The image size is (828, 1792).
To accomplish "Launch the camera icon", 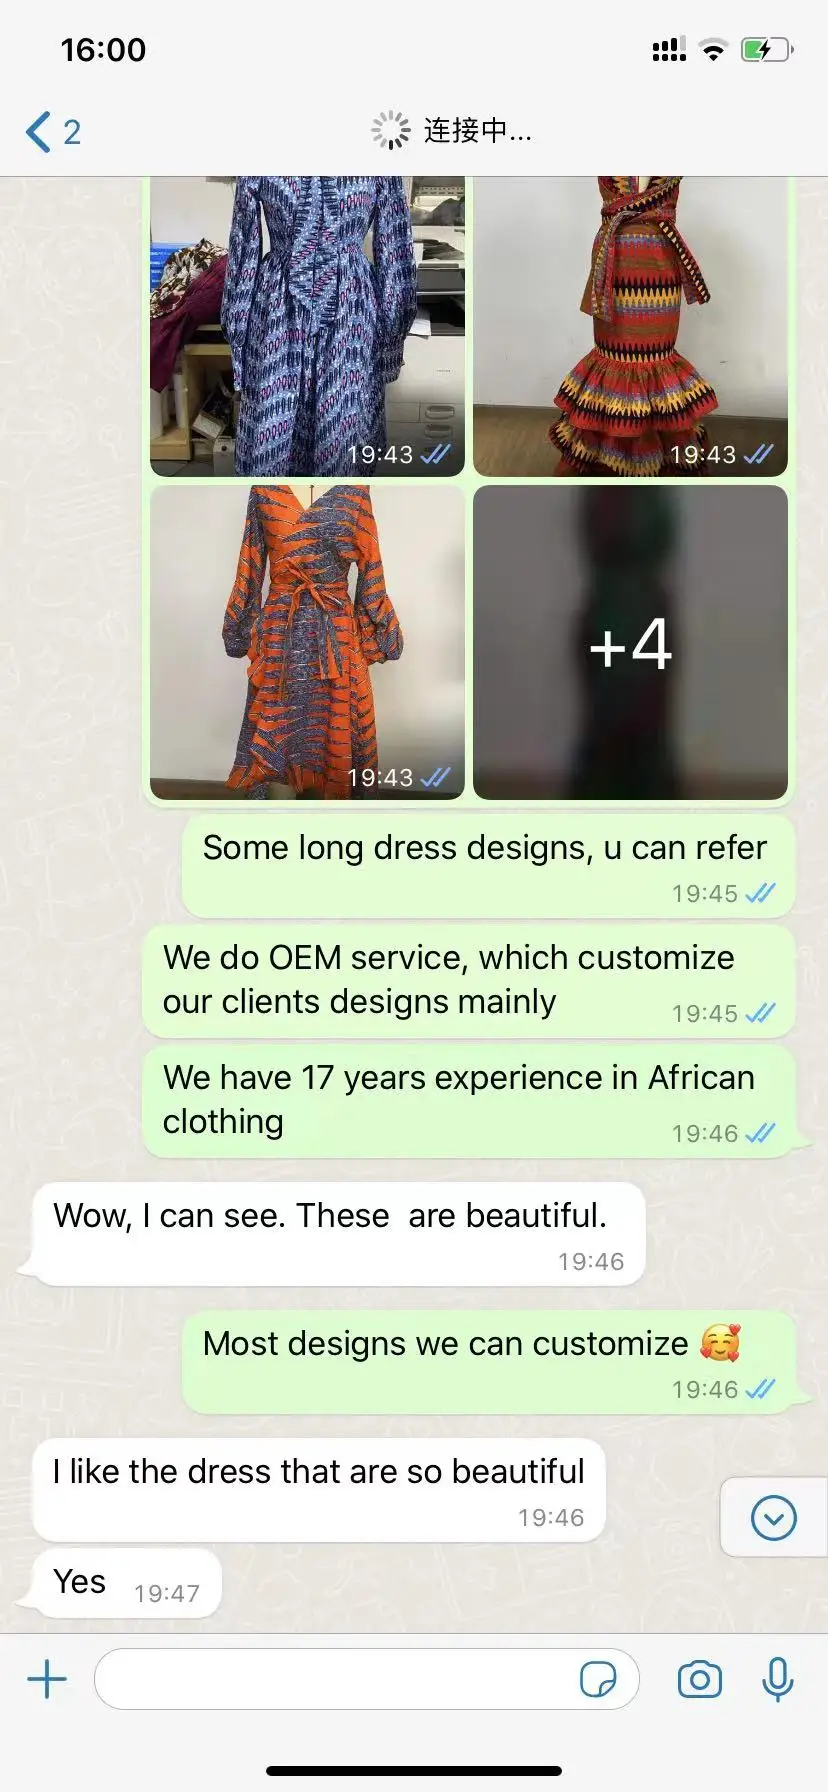I will pos(700,1679).
